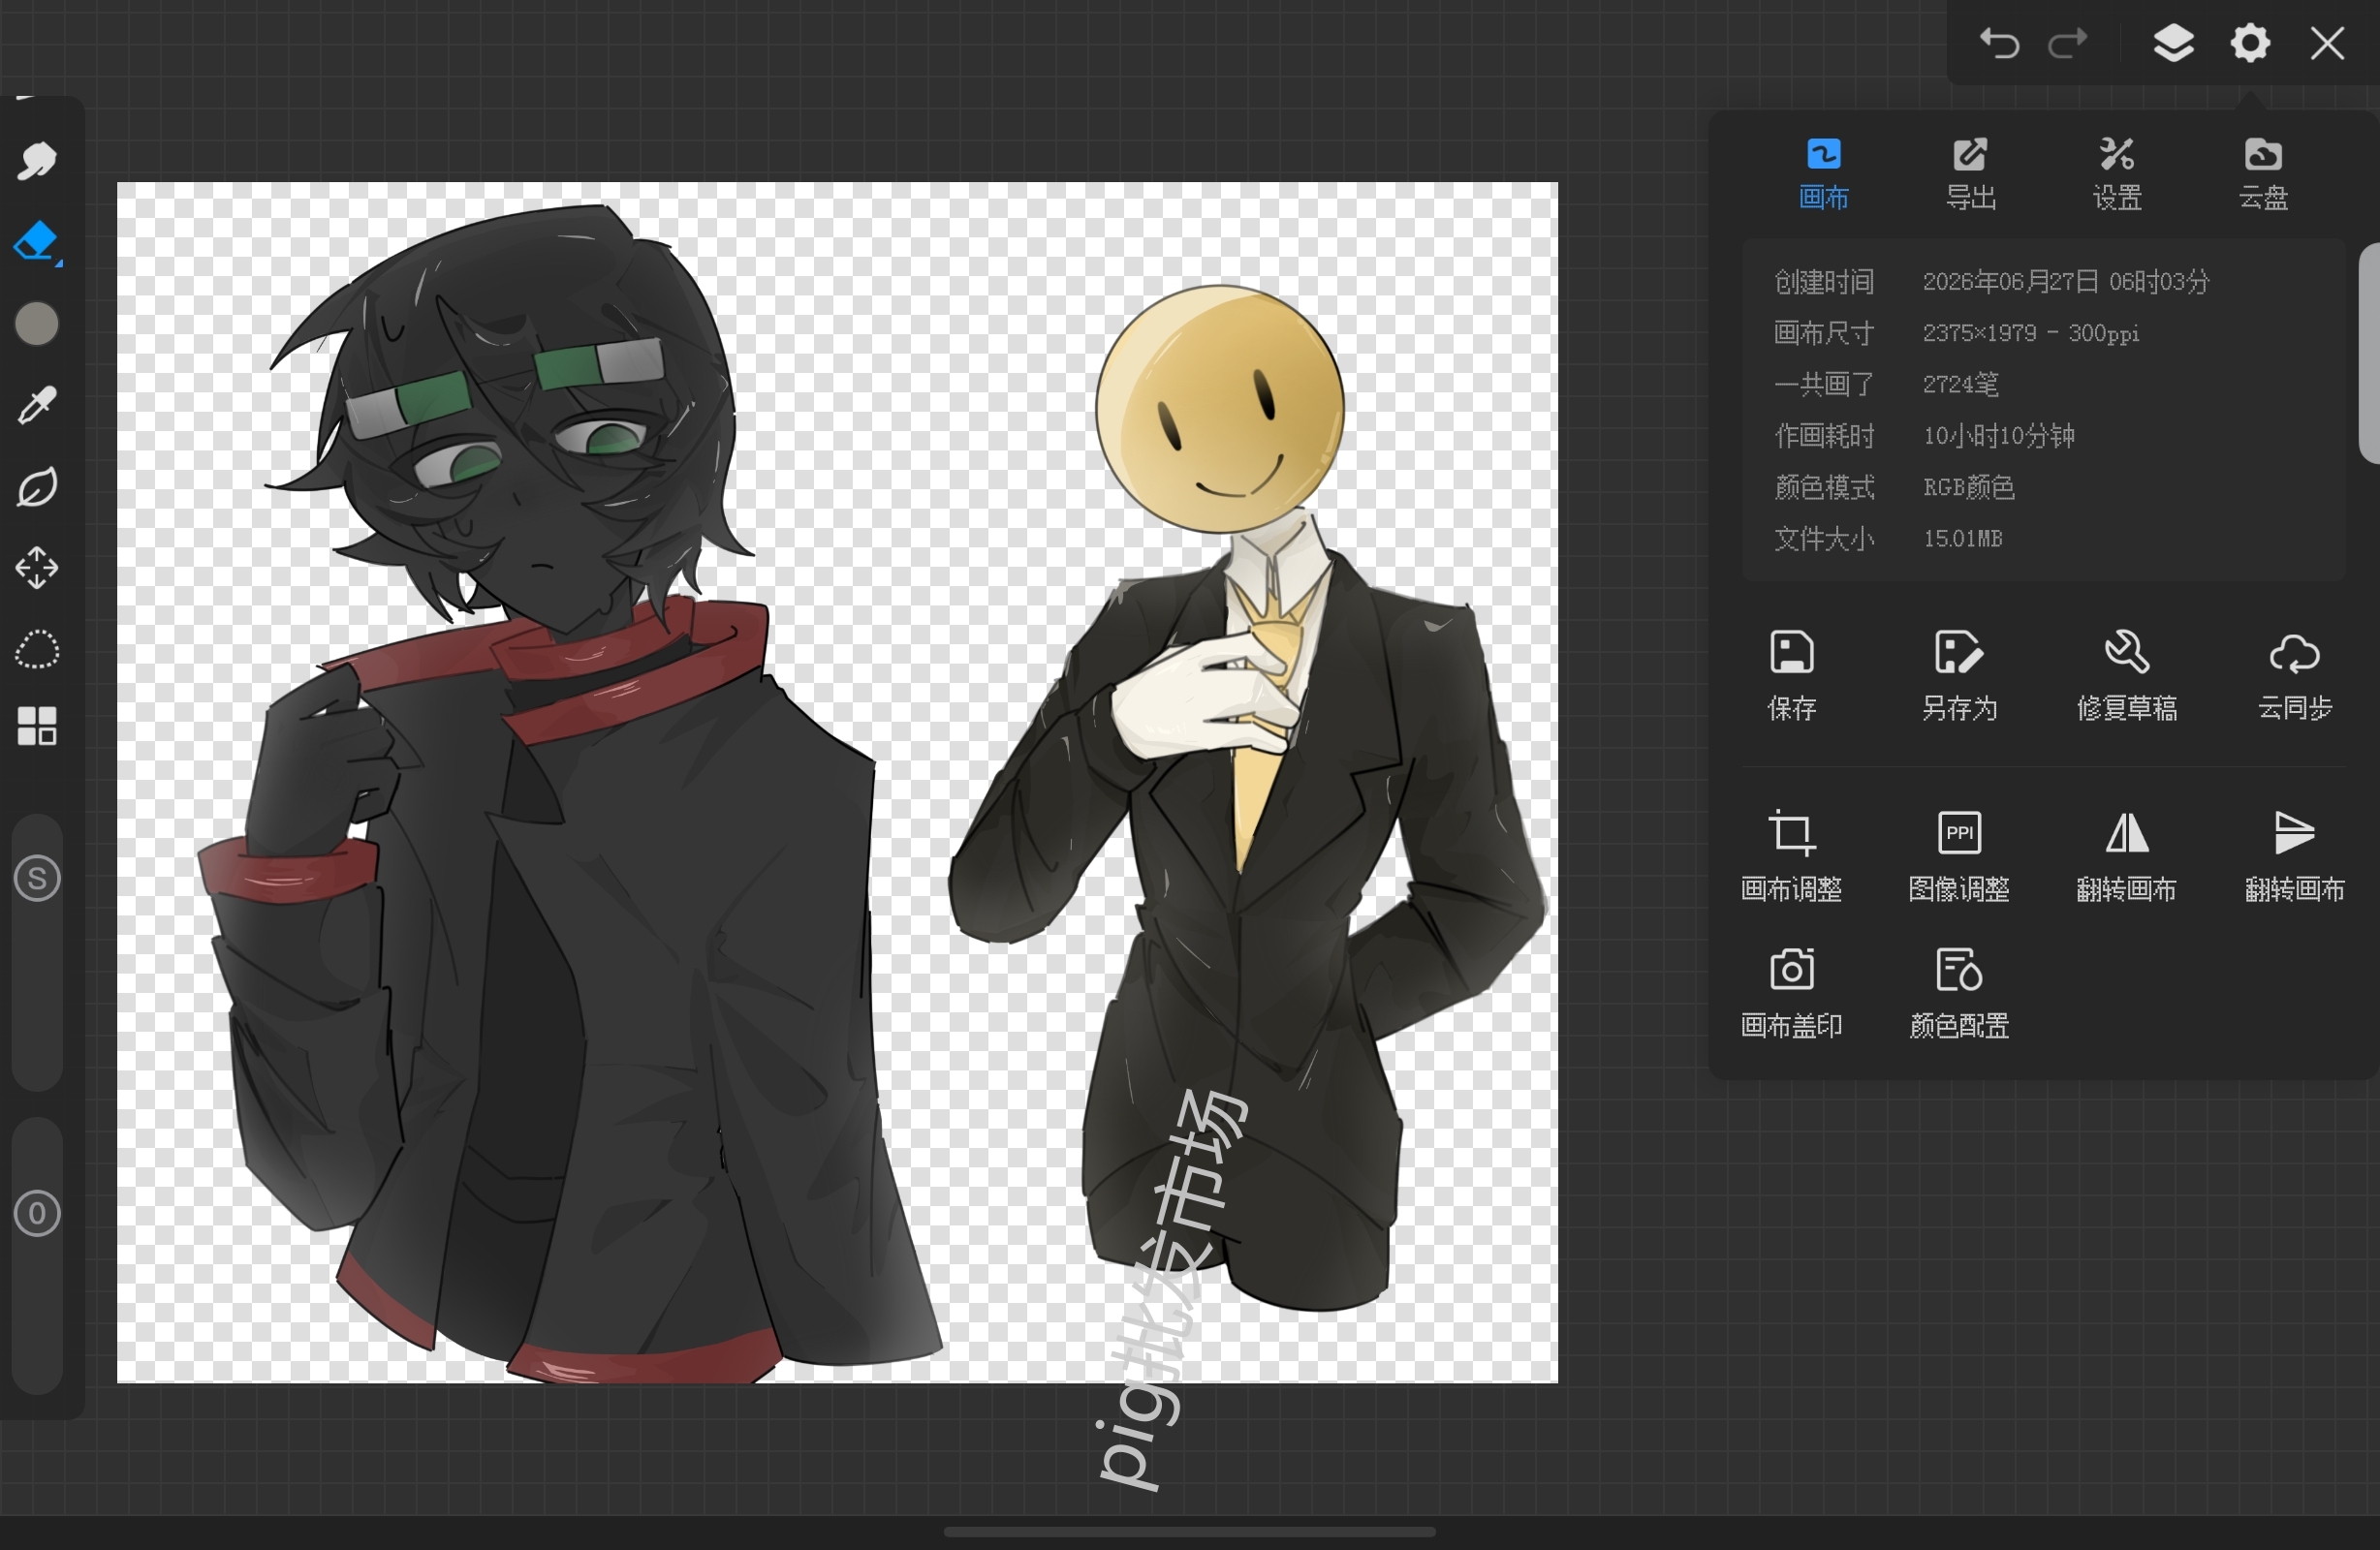Click the right panel scrollbar handle
The width and height of the screenshot is (2380, 1550).
pyautogui.click(x=2369, y=354)
